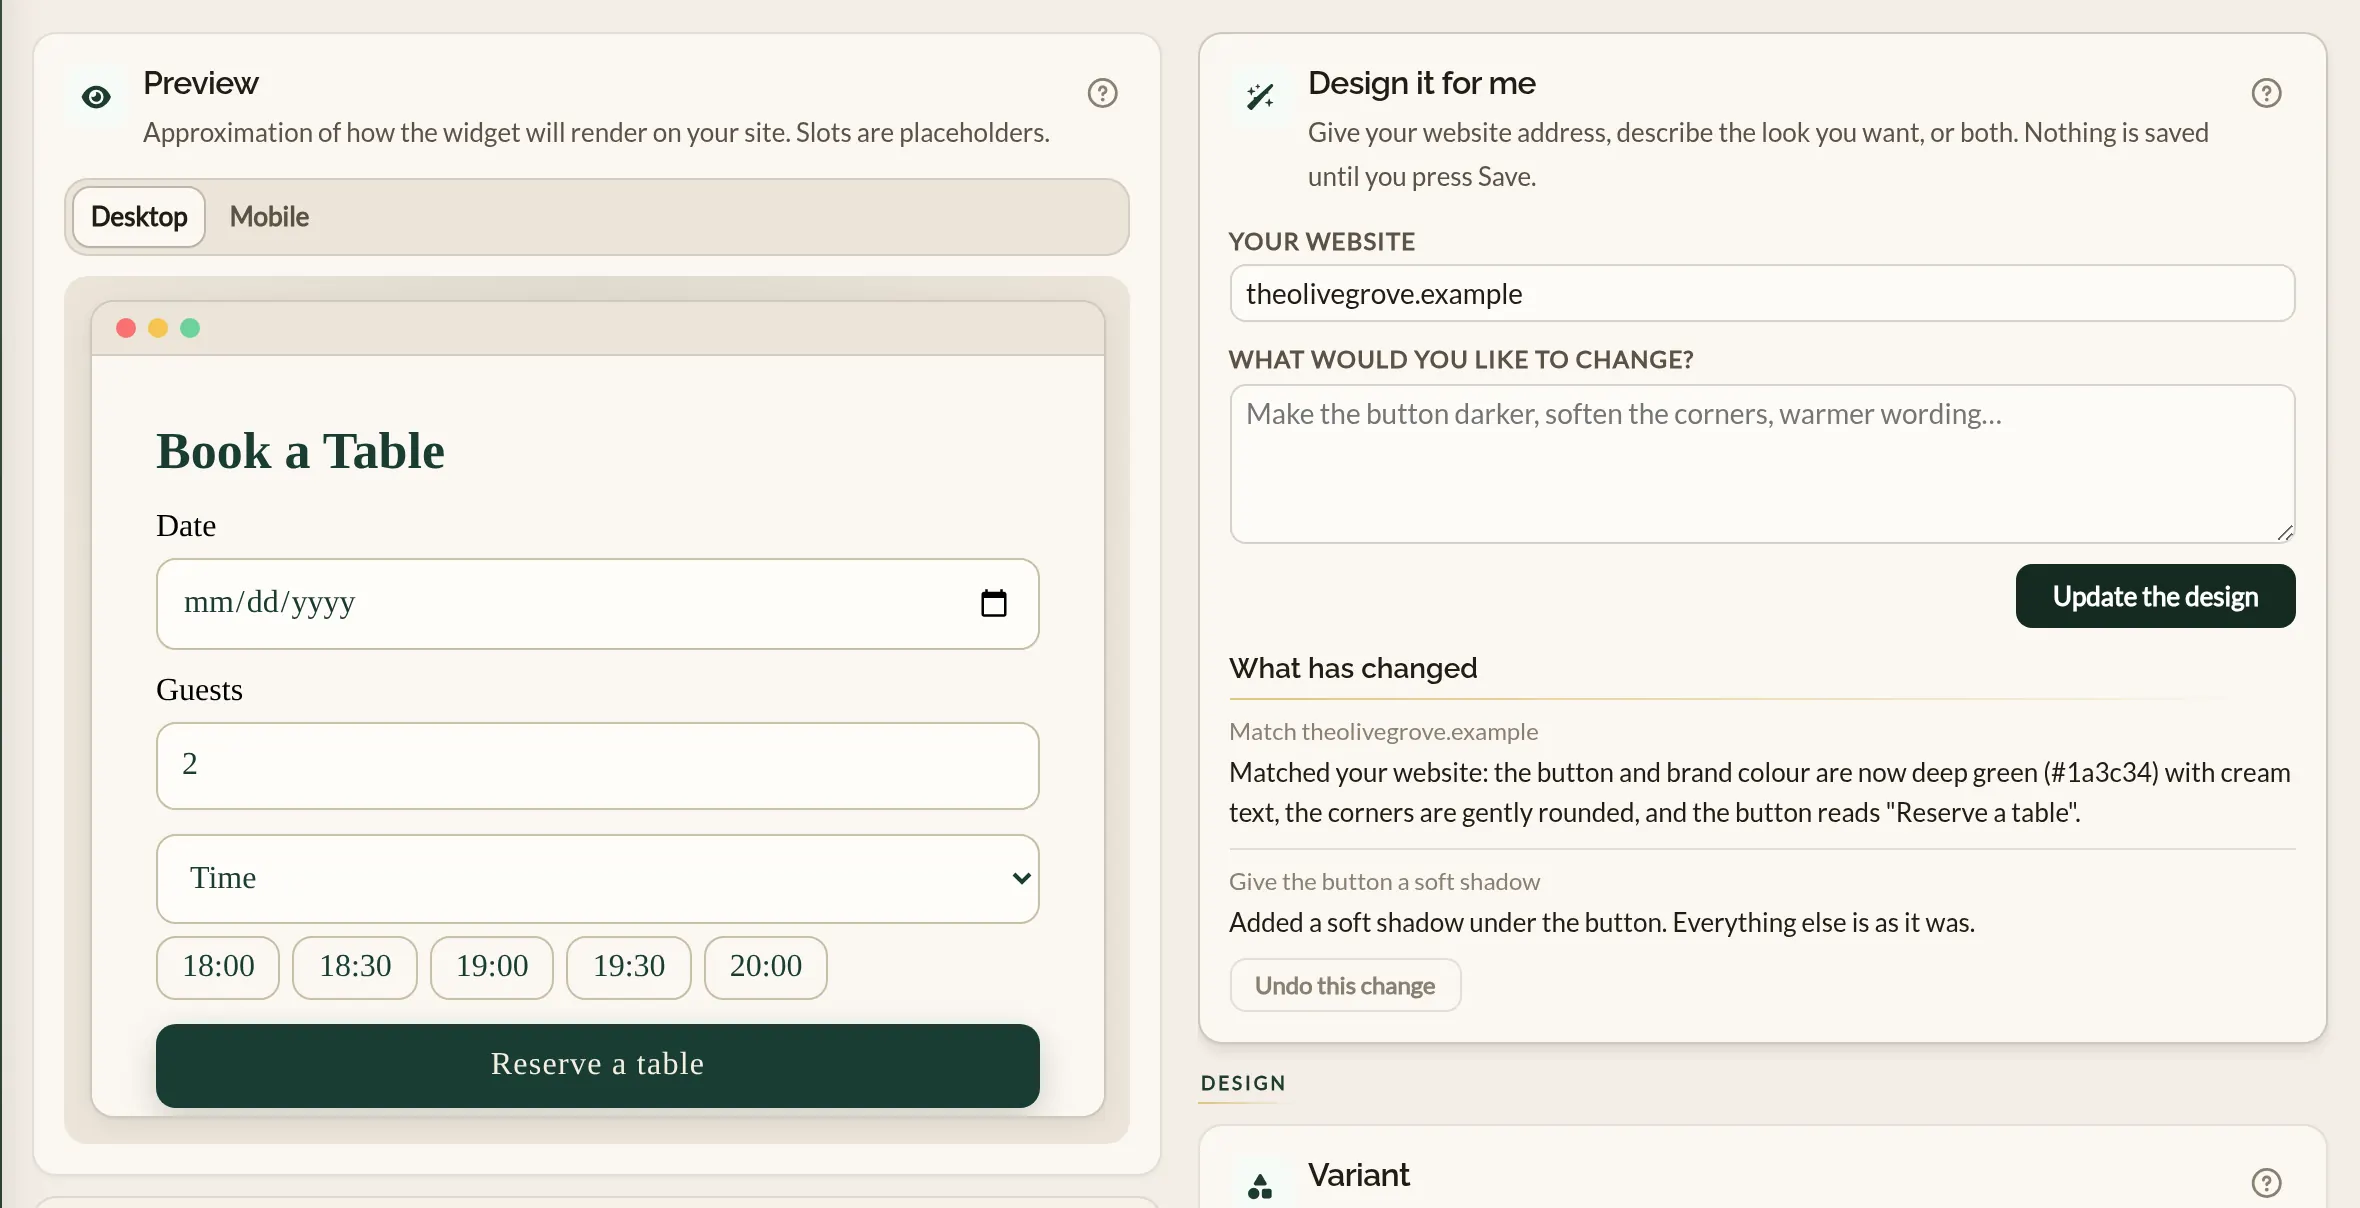
Task: Click Update the design button
Action: (x=2155, y=596)
